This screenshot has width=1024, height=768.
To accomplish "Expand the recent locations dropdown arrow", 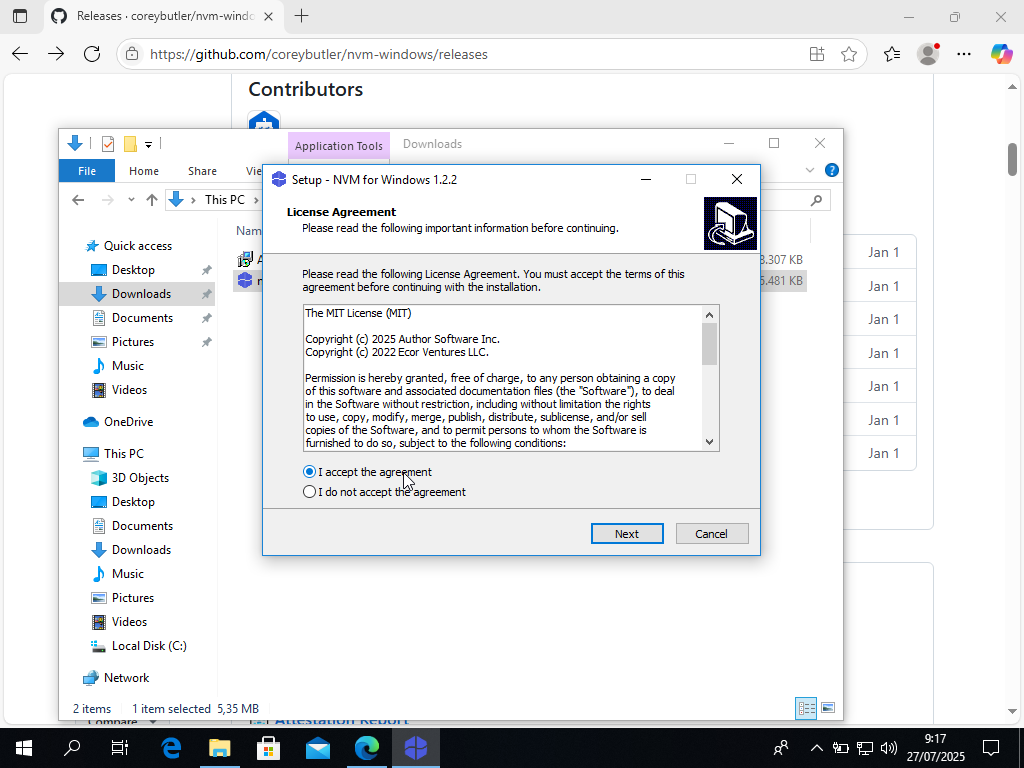I will tap(131, 200).
